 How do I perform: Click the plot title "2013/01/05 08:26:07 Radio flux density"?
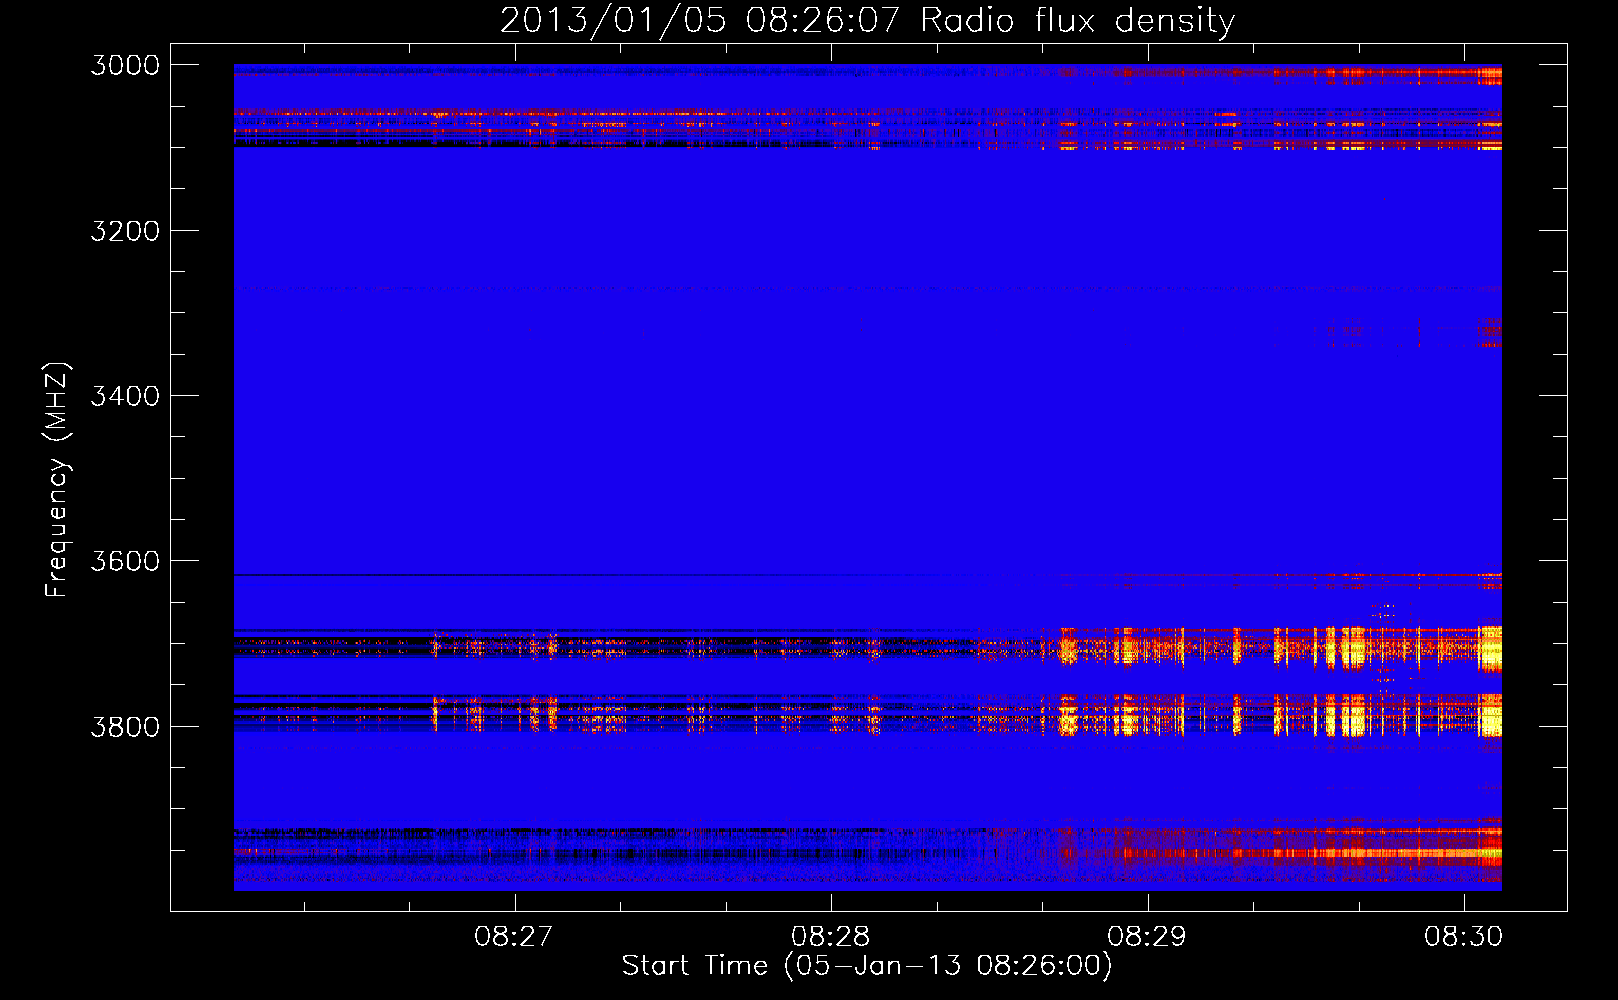click(x=867, y=20)
